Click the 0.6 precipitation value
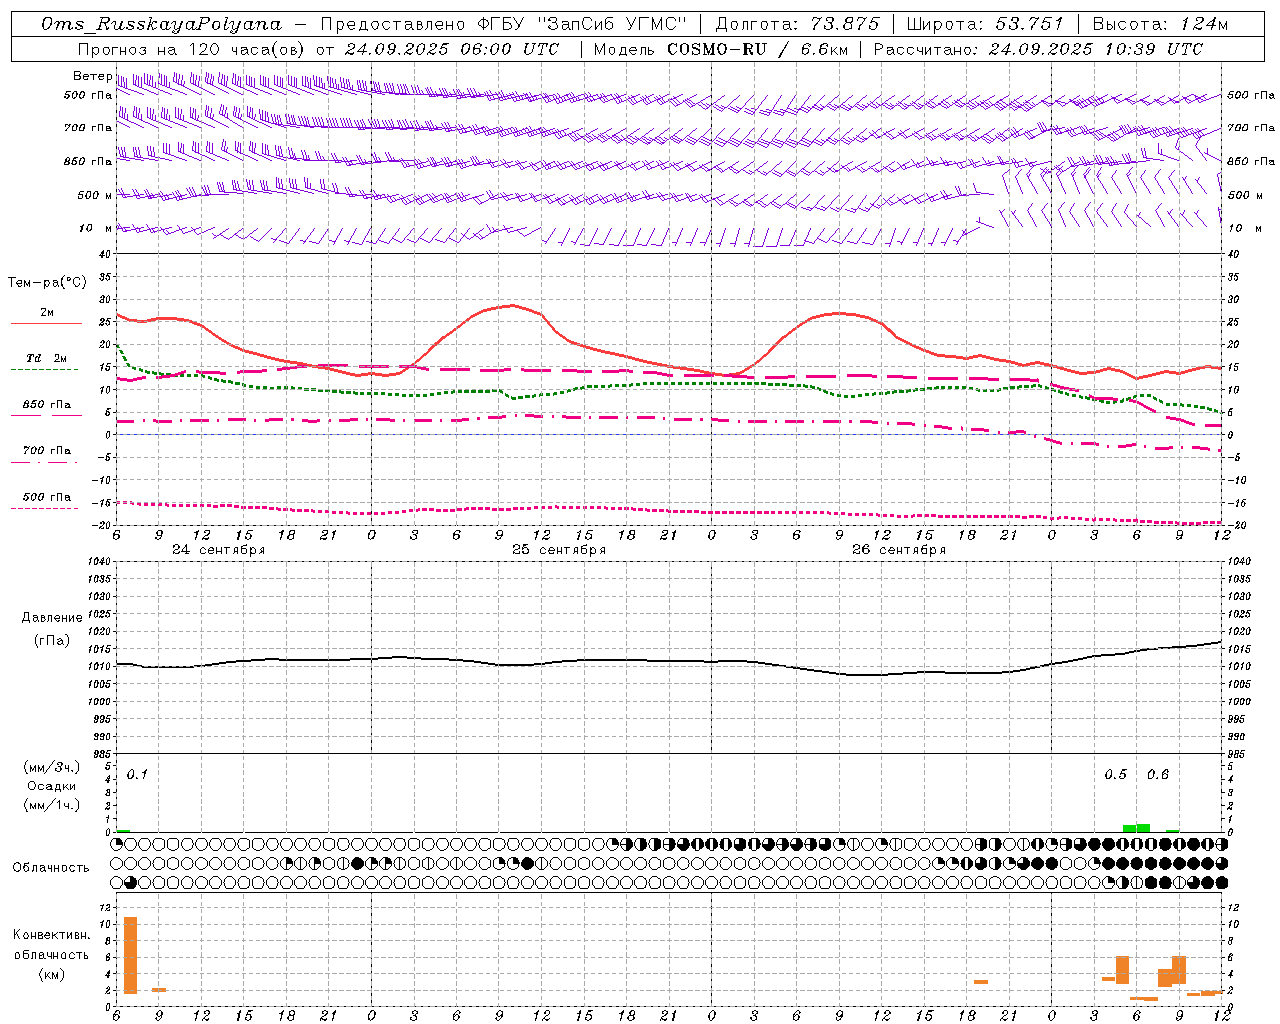Viewport: 1280px width, 1024px height. pos(1158,774)
